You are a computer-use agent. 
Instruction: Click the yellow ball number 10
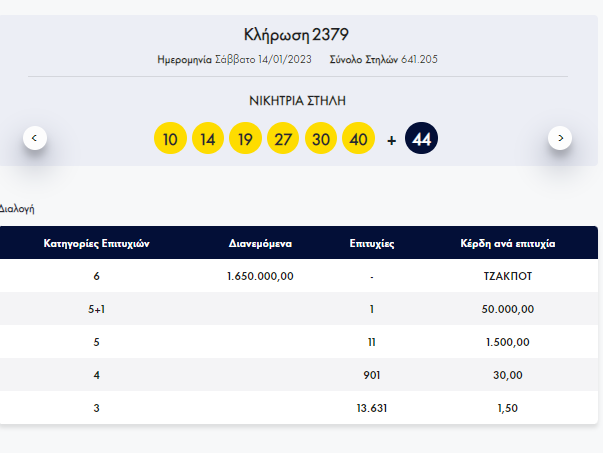click(x=170, y=138)
